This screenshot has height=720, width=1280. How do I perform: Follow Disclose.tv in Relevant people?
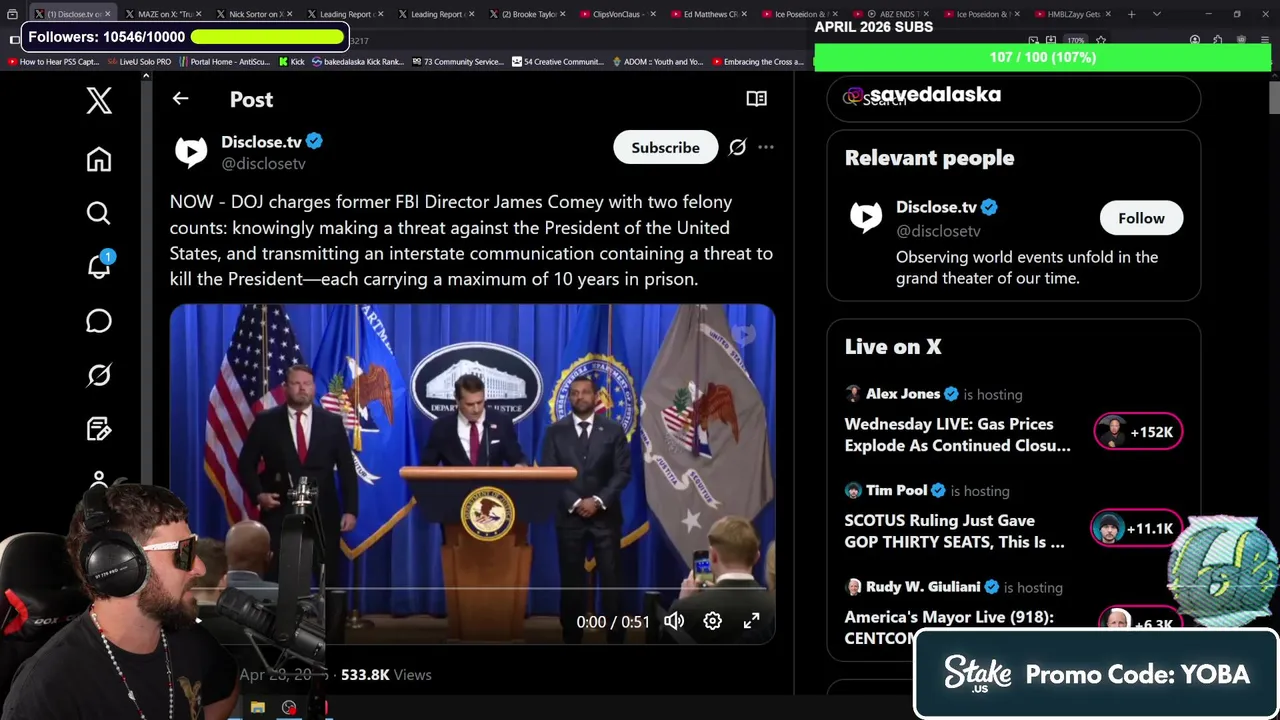(x=1141, y=218)
